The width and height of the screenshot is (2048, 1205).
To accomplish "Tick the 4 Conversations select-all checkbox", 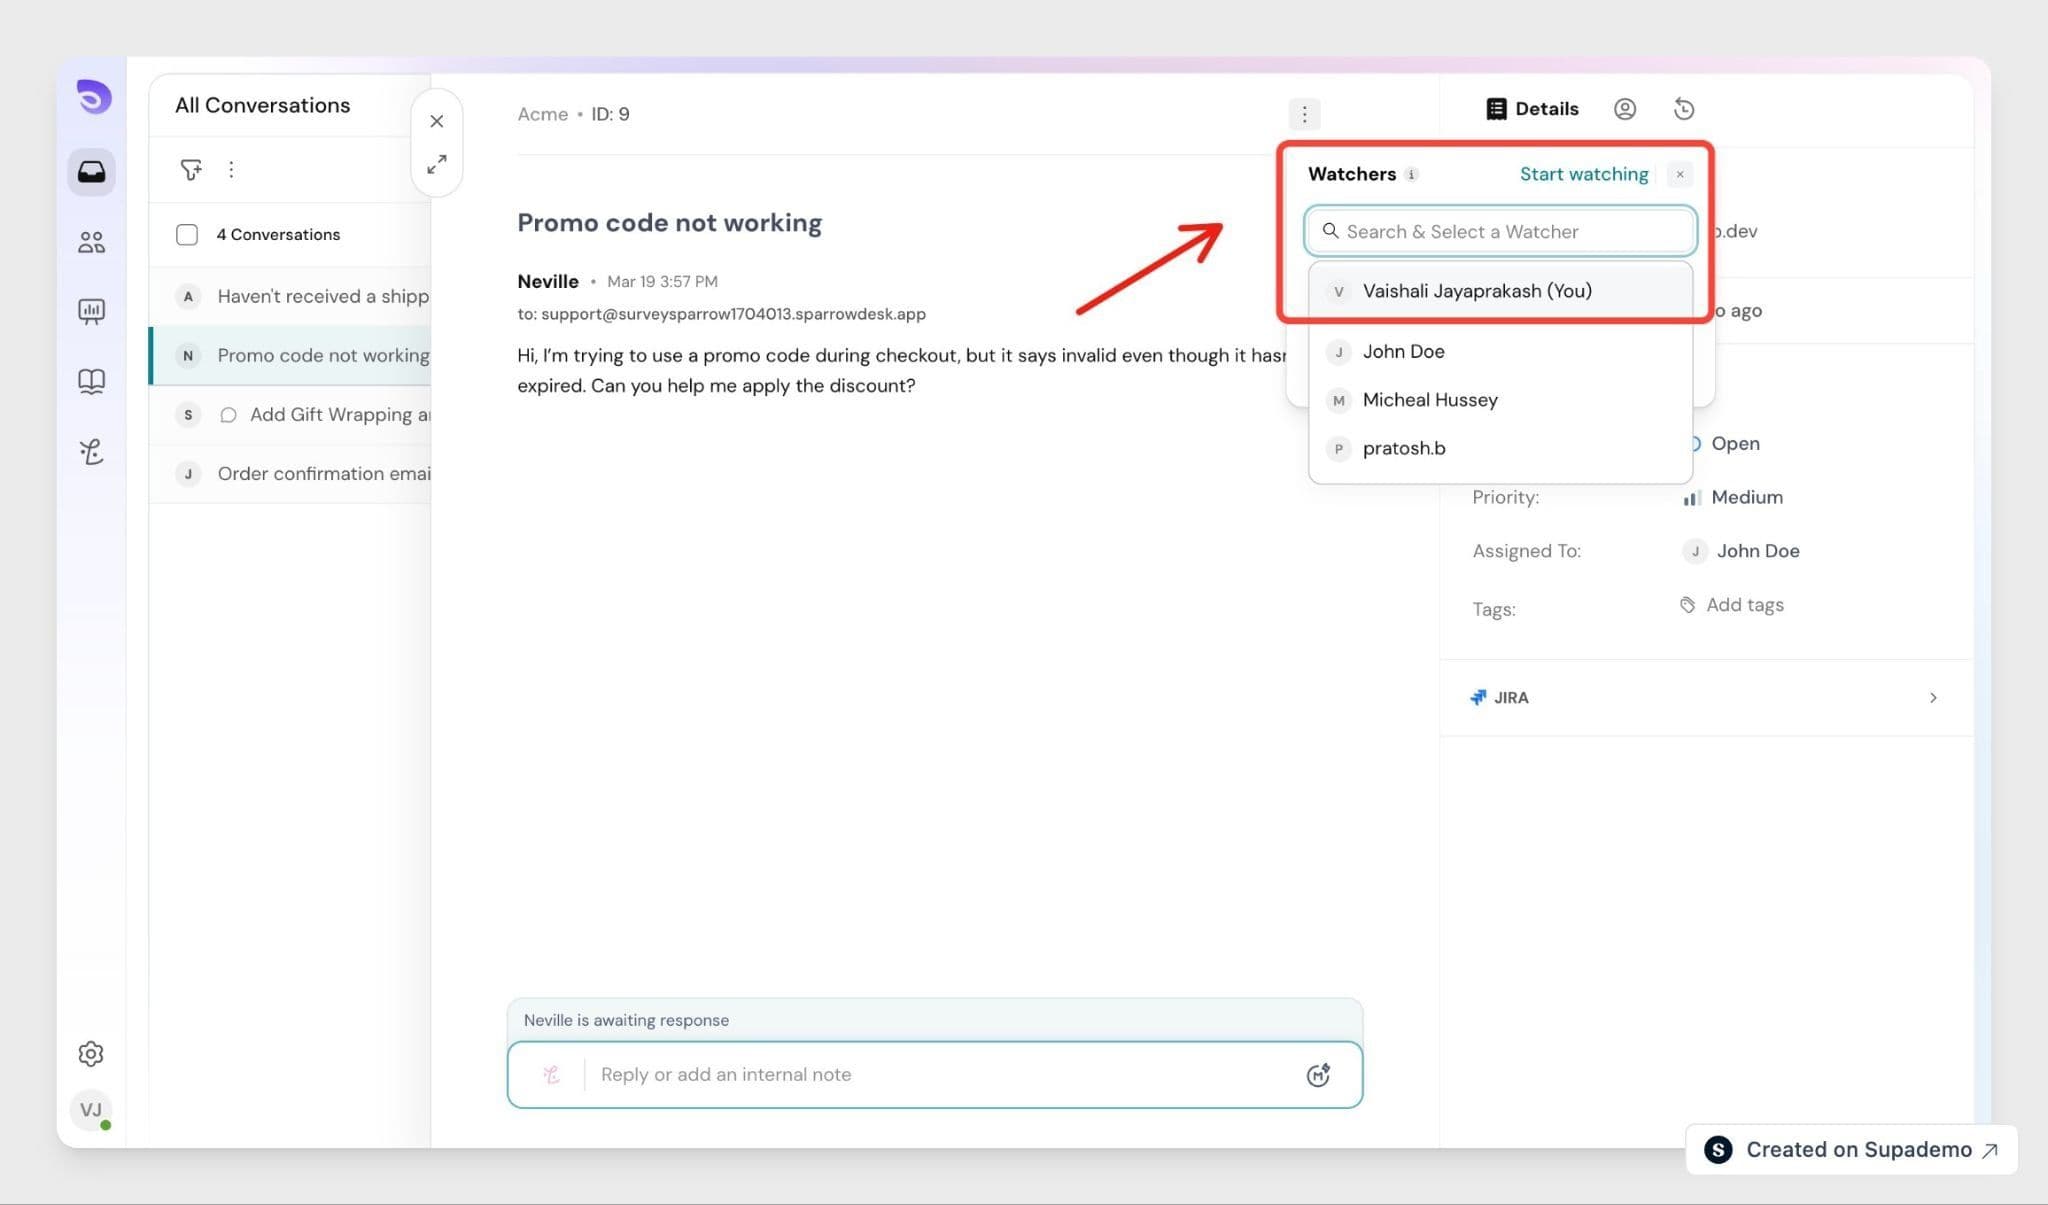I will click(187, 234).
